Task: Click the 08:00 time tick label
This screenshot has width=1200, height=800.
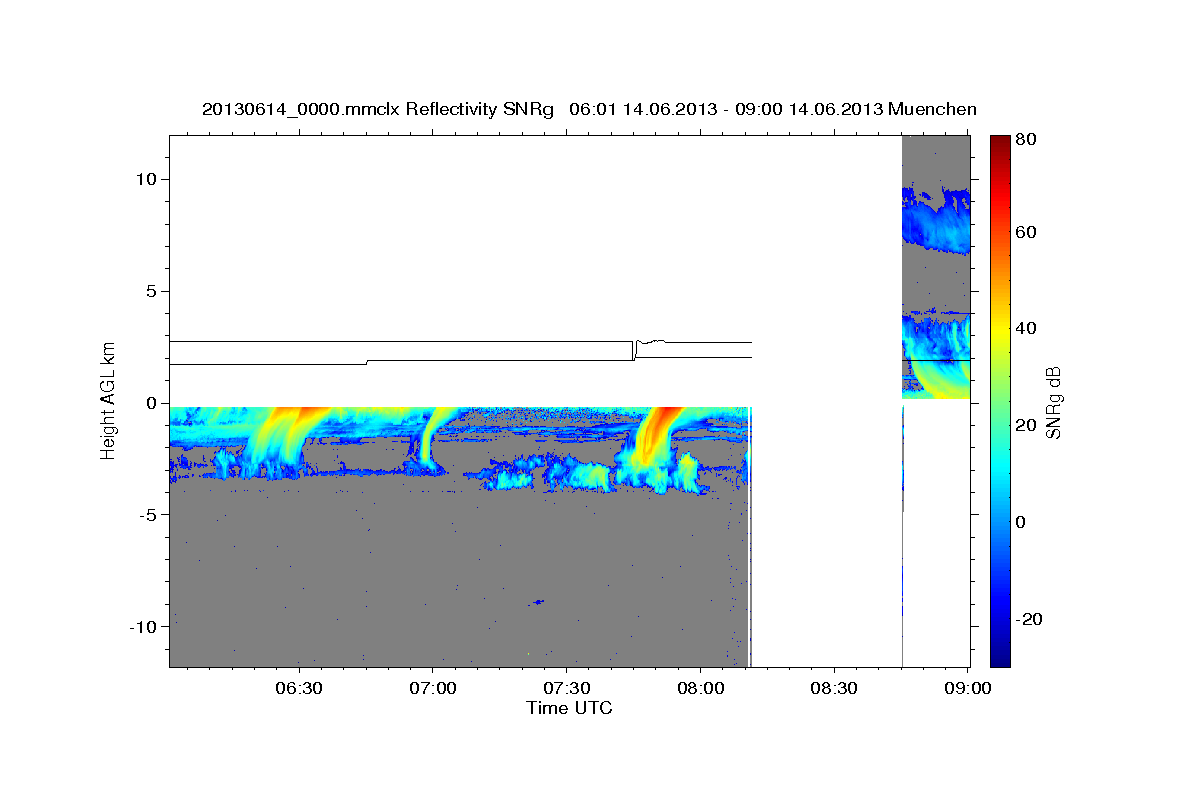Action: click(700, 688)
